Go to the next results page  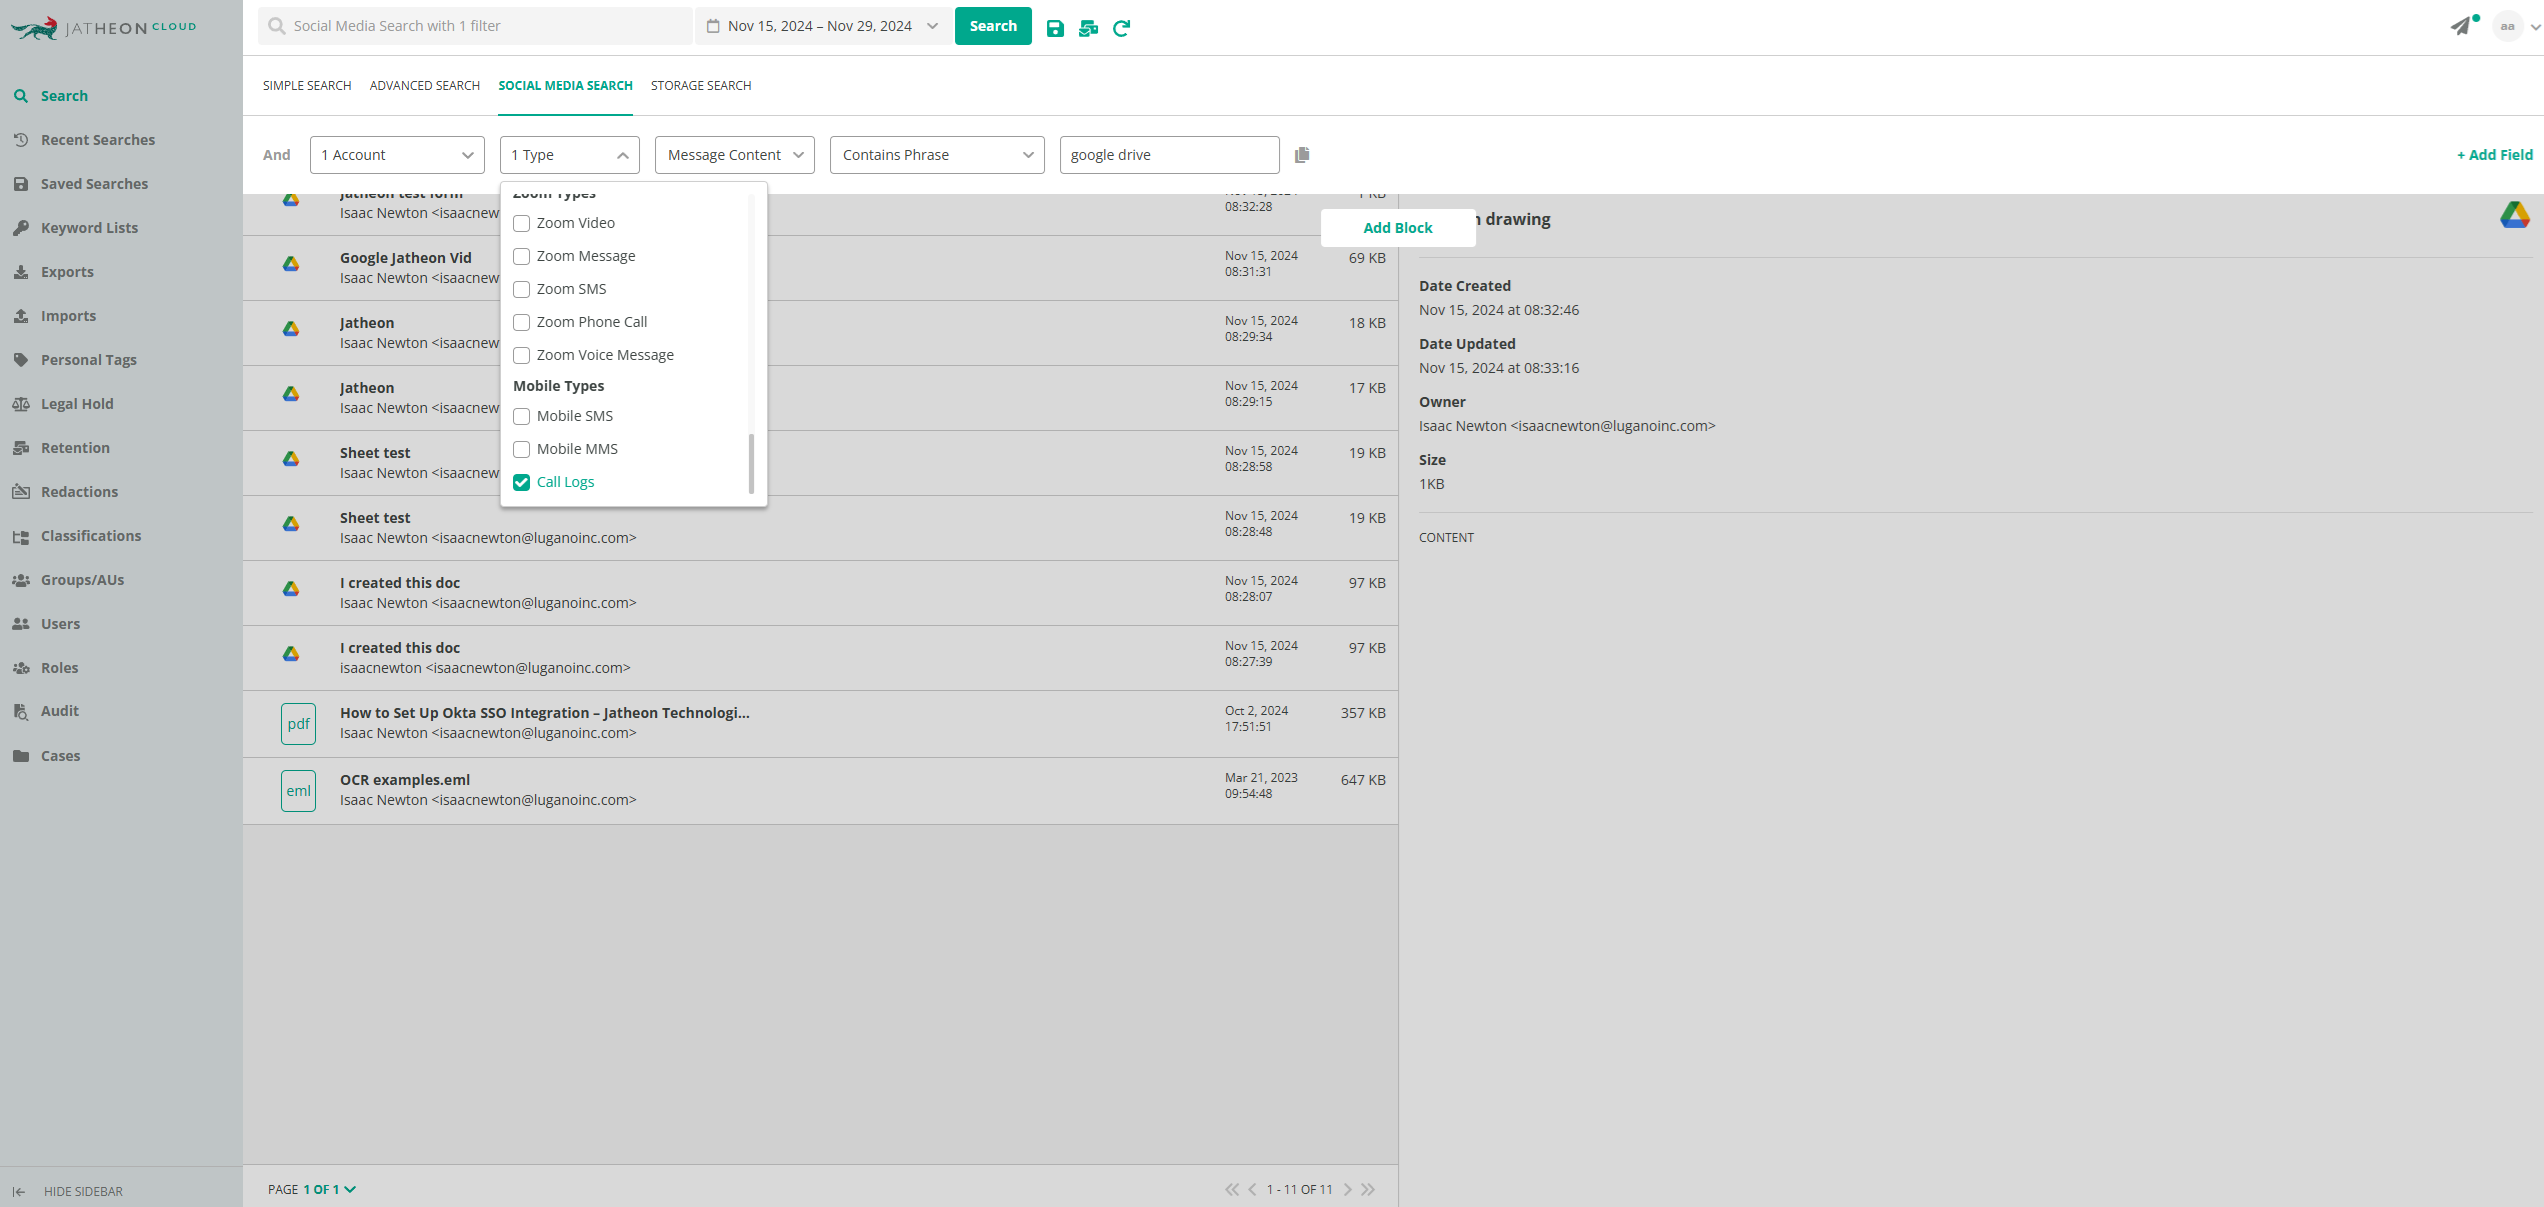coord(1347,1189)
